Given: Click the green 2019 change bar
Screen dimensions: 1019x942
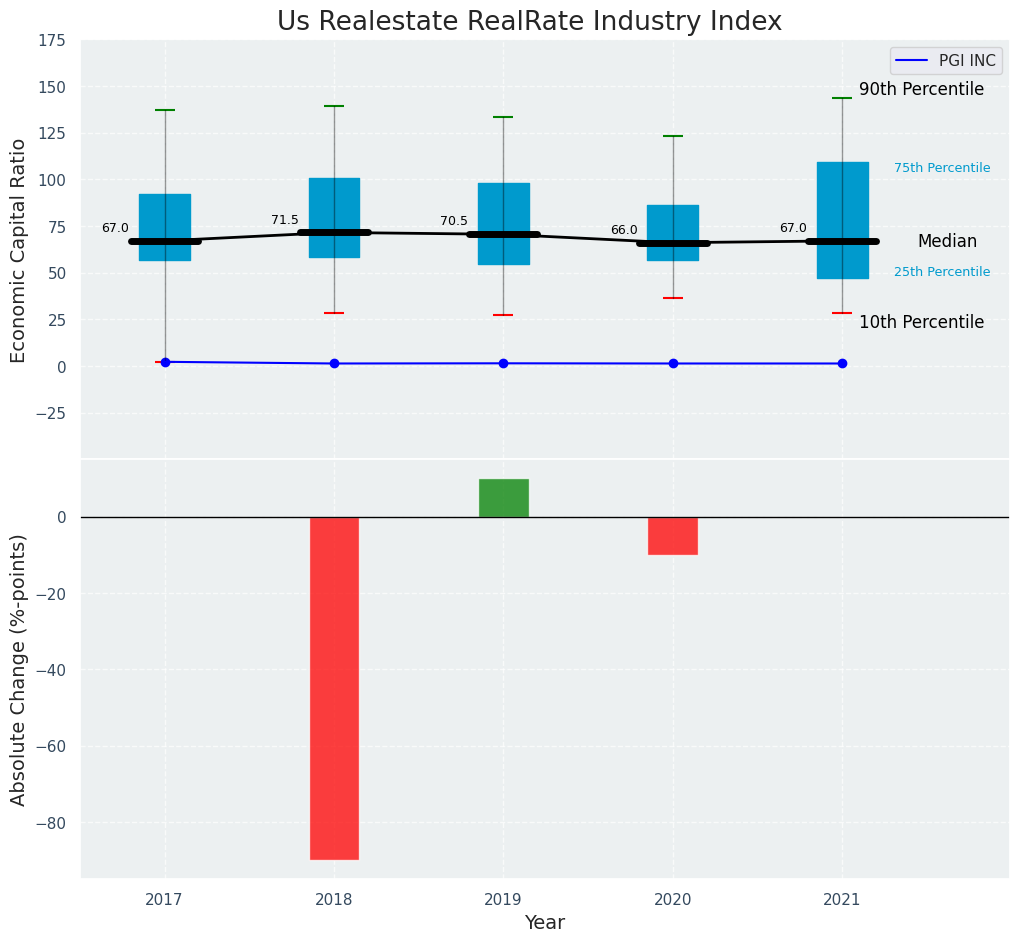Looking at the screenshot, I should click(x=503, y=498).
